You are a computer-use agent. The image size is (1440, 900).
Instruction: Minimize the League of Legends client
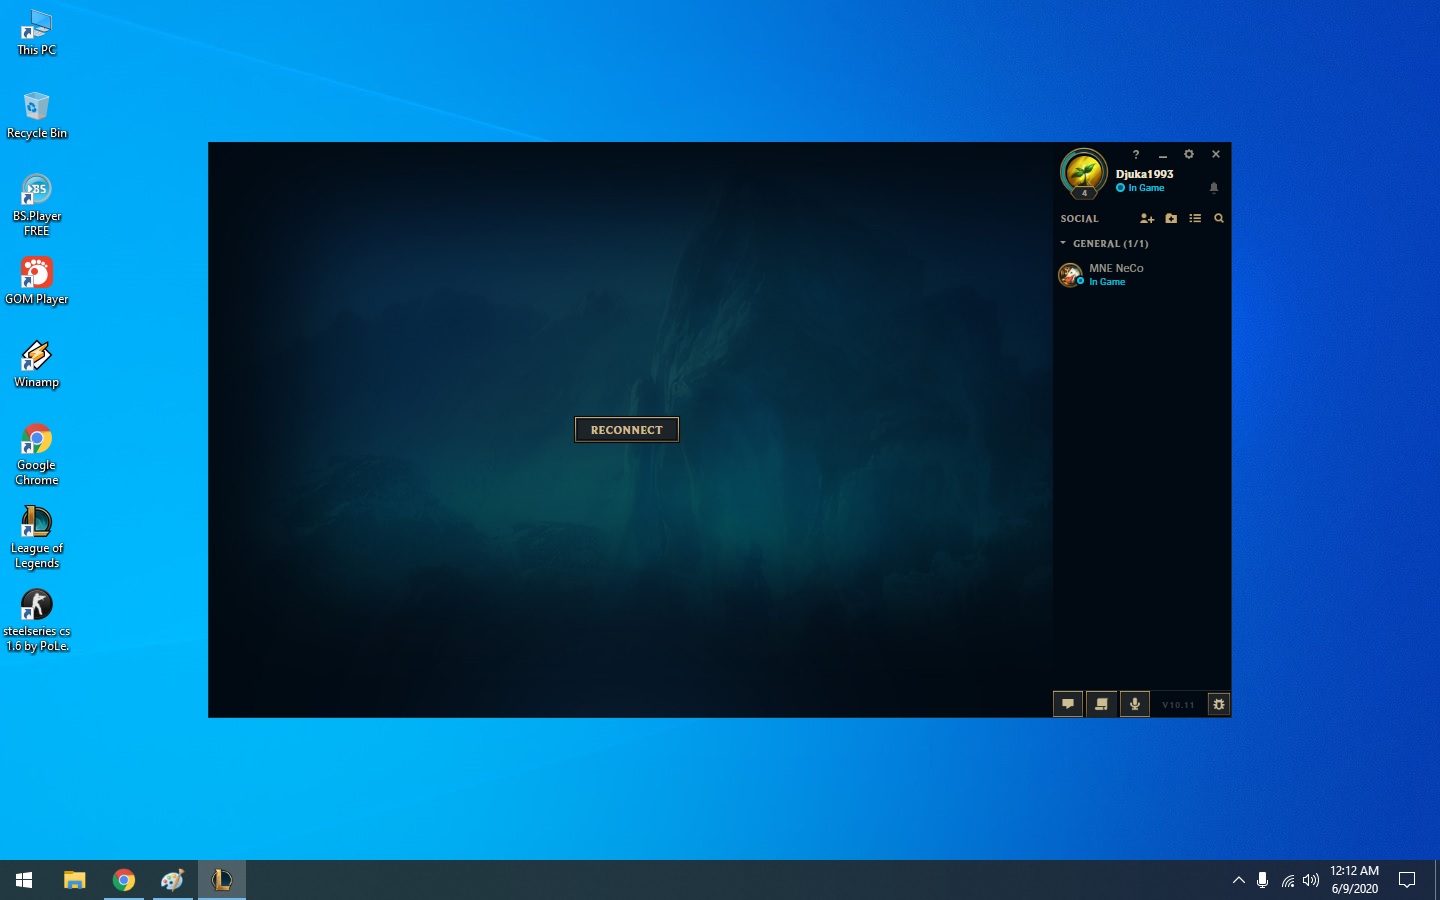tap(1163, 155)
